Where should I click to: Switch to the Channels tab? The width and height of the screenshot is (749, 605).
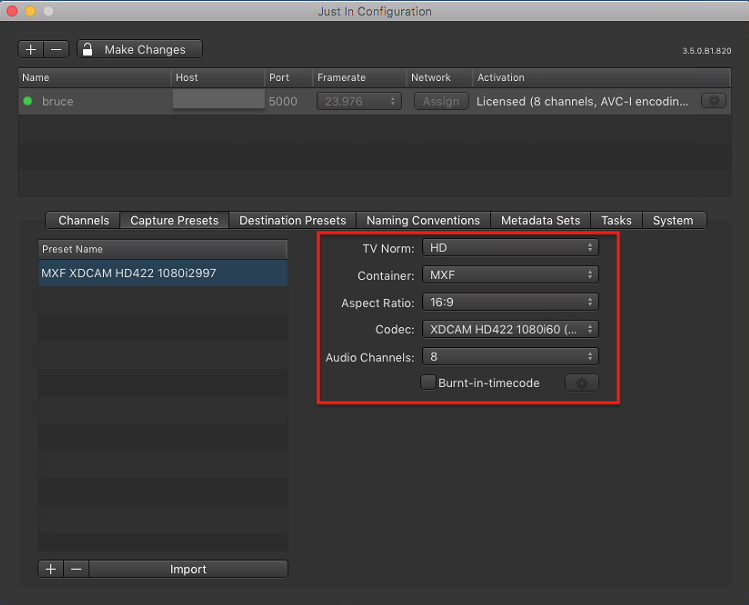[83, 220]
